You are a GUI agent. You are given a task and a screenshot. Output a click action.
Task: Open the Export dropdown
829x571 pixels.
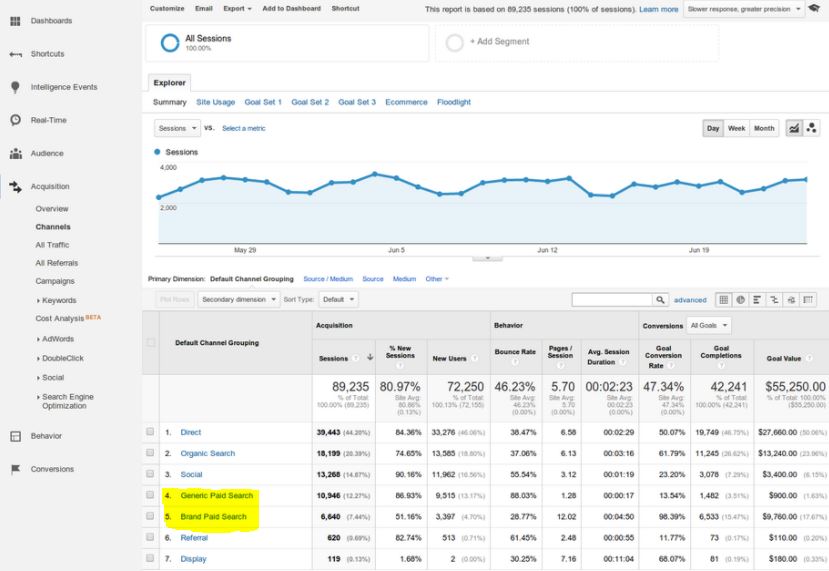click(x=237, y=8)
